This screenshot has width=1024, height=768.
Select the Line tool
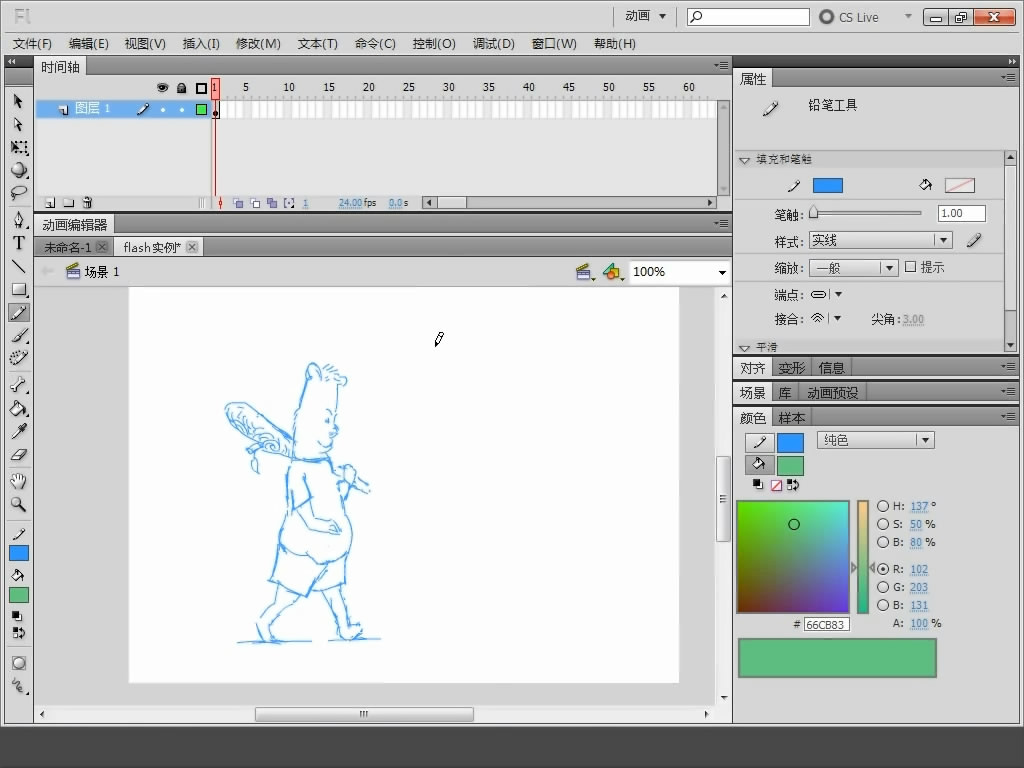point(18,266)
